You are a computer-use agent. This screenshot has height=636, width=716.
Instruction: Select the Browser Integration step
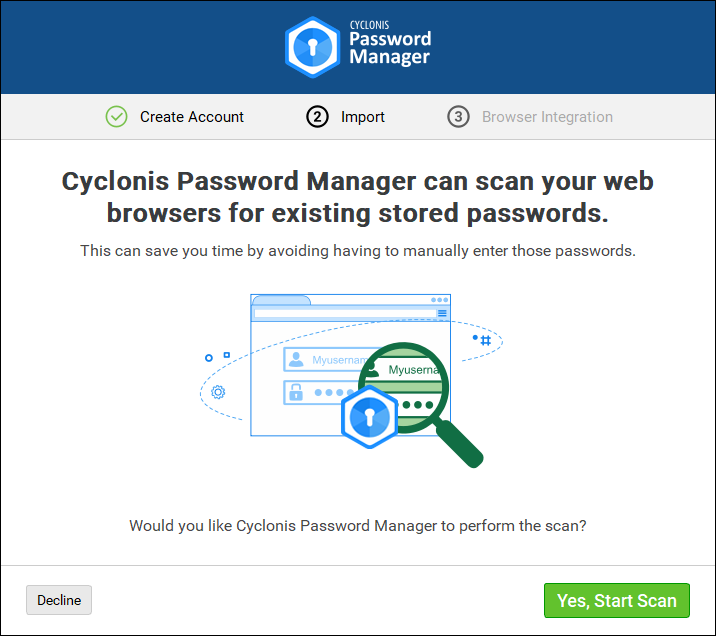point(547,117)
